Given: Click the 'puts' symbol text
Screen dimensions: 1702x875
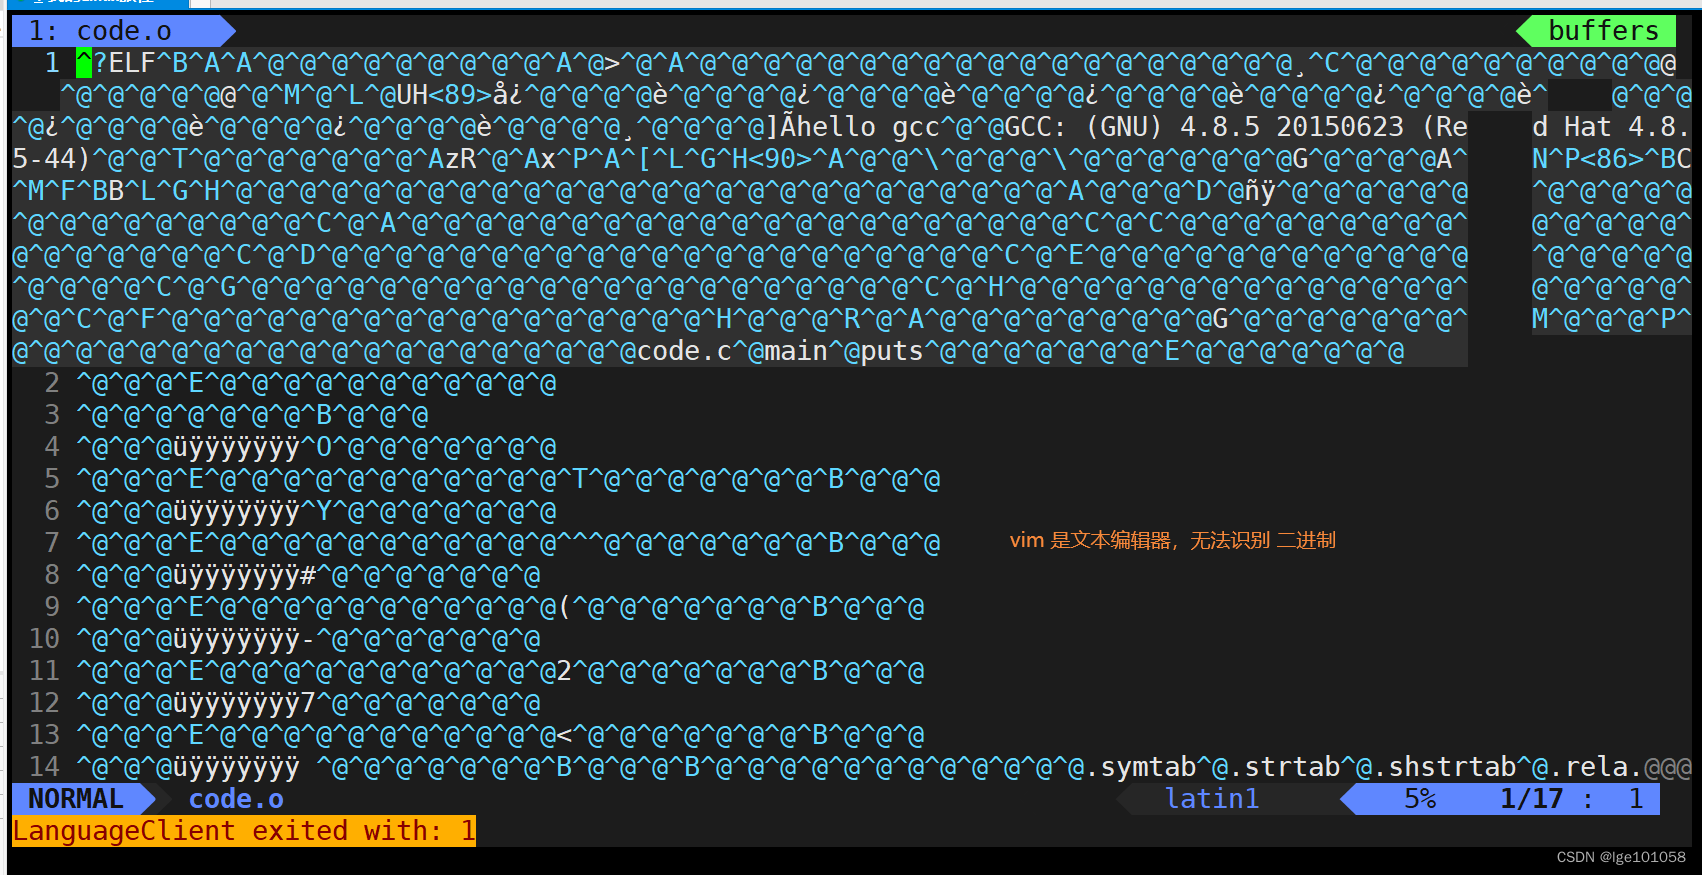Looking at the screenshot, I should (892, 351).
